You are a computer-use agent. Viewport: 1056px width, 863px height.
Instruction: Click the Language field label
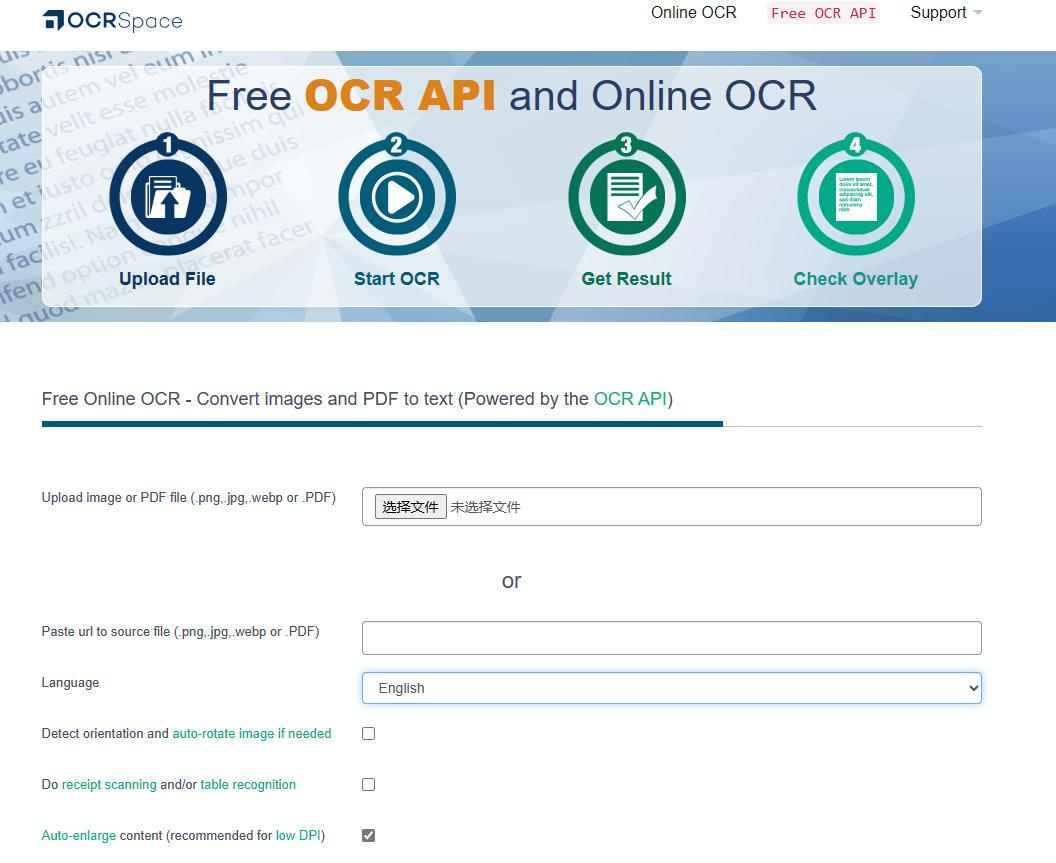click(70, 682)
